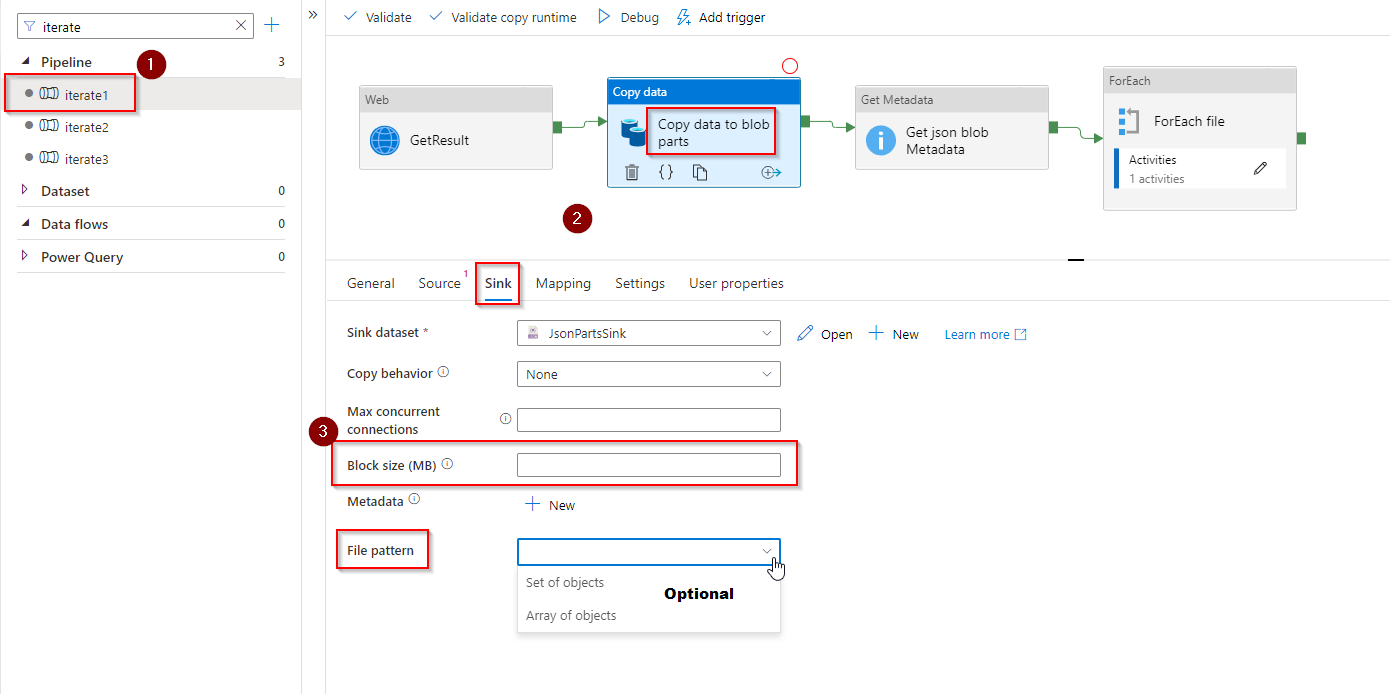Collapse the Pipeline section
This screenshot has height=694, width=1390.
tap(26, 62)
